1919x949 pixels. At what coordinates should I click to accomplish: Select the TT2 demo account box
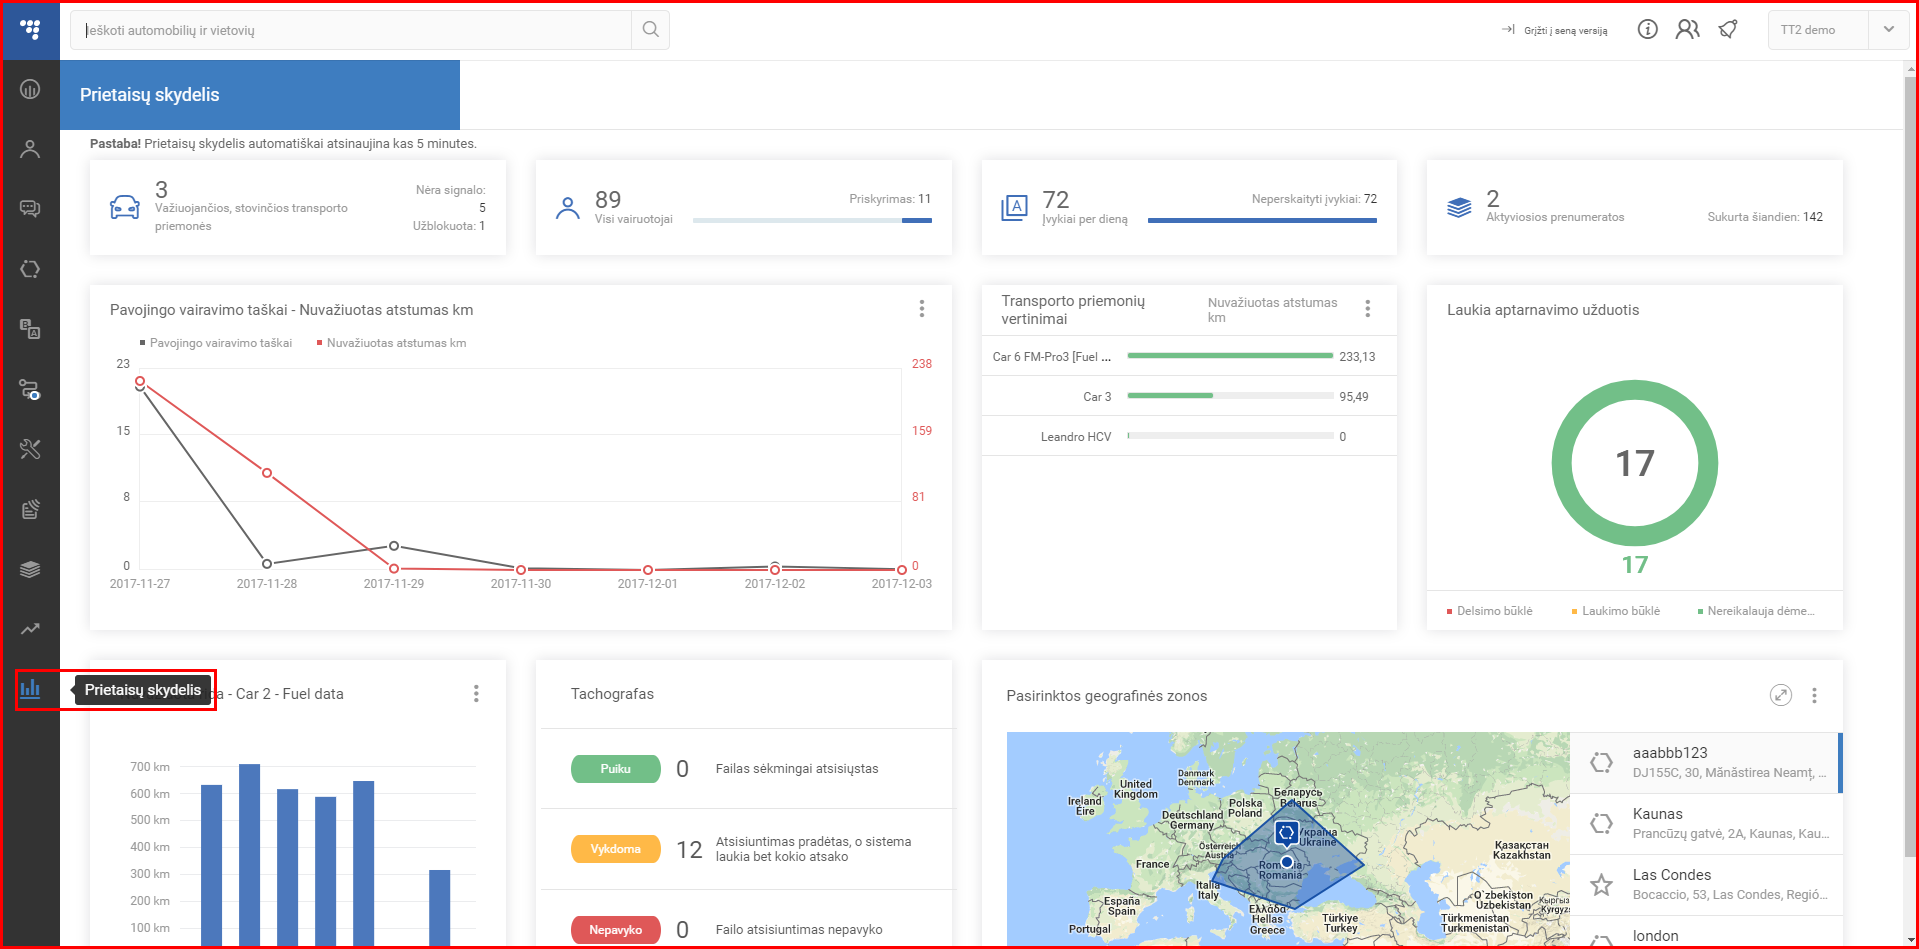(x=1838, y=30)
